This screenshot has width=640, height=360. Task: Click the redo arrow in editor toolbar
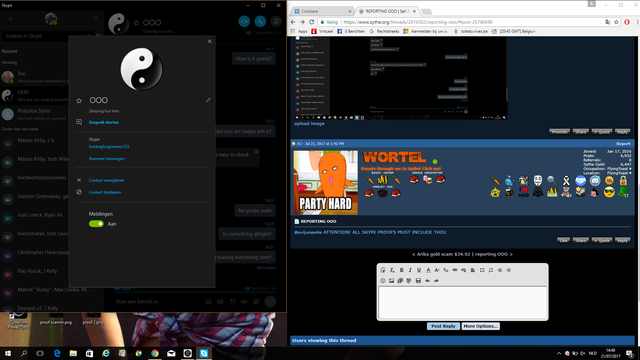pos(436,281)
